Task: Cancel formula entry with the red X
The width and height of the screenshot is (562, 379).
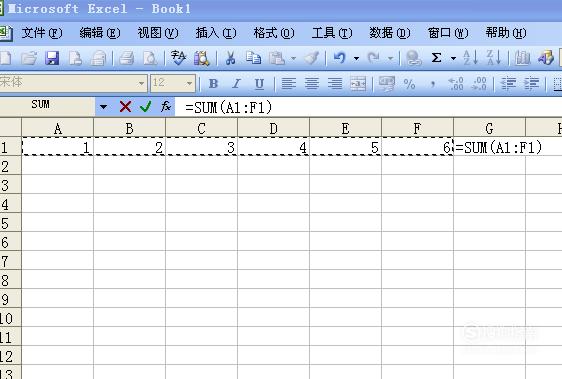Action: coord(125,106)
